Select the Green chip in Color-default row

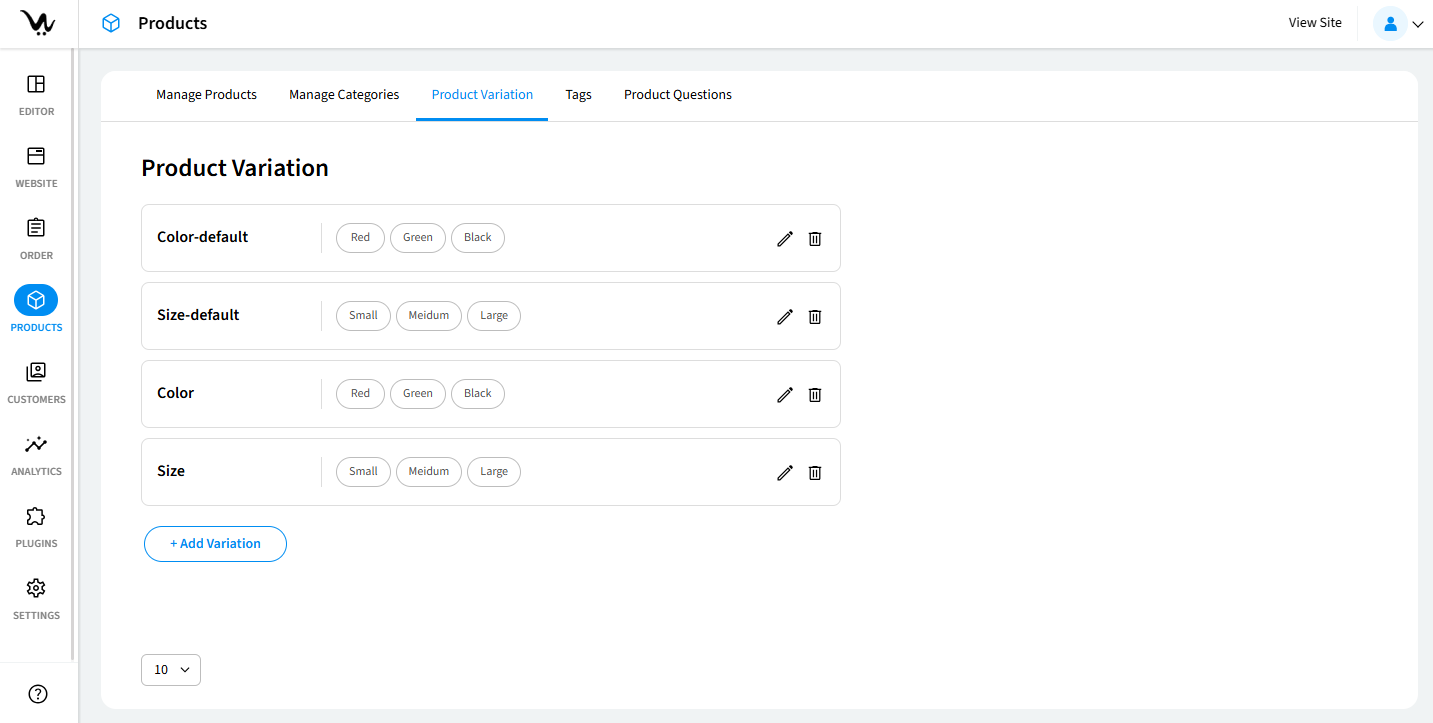418,238
